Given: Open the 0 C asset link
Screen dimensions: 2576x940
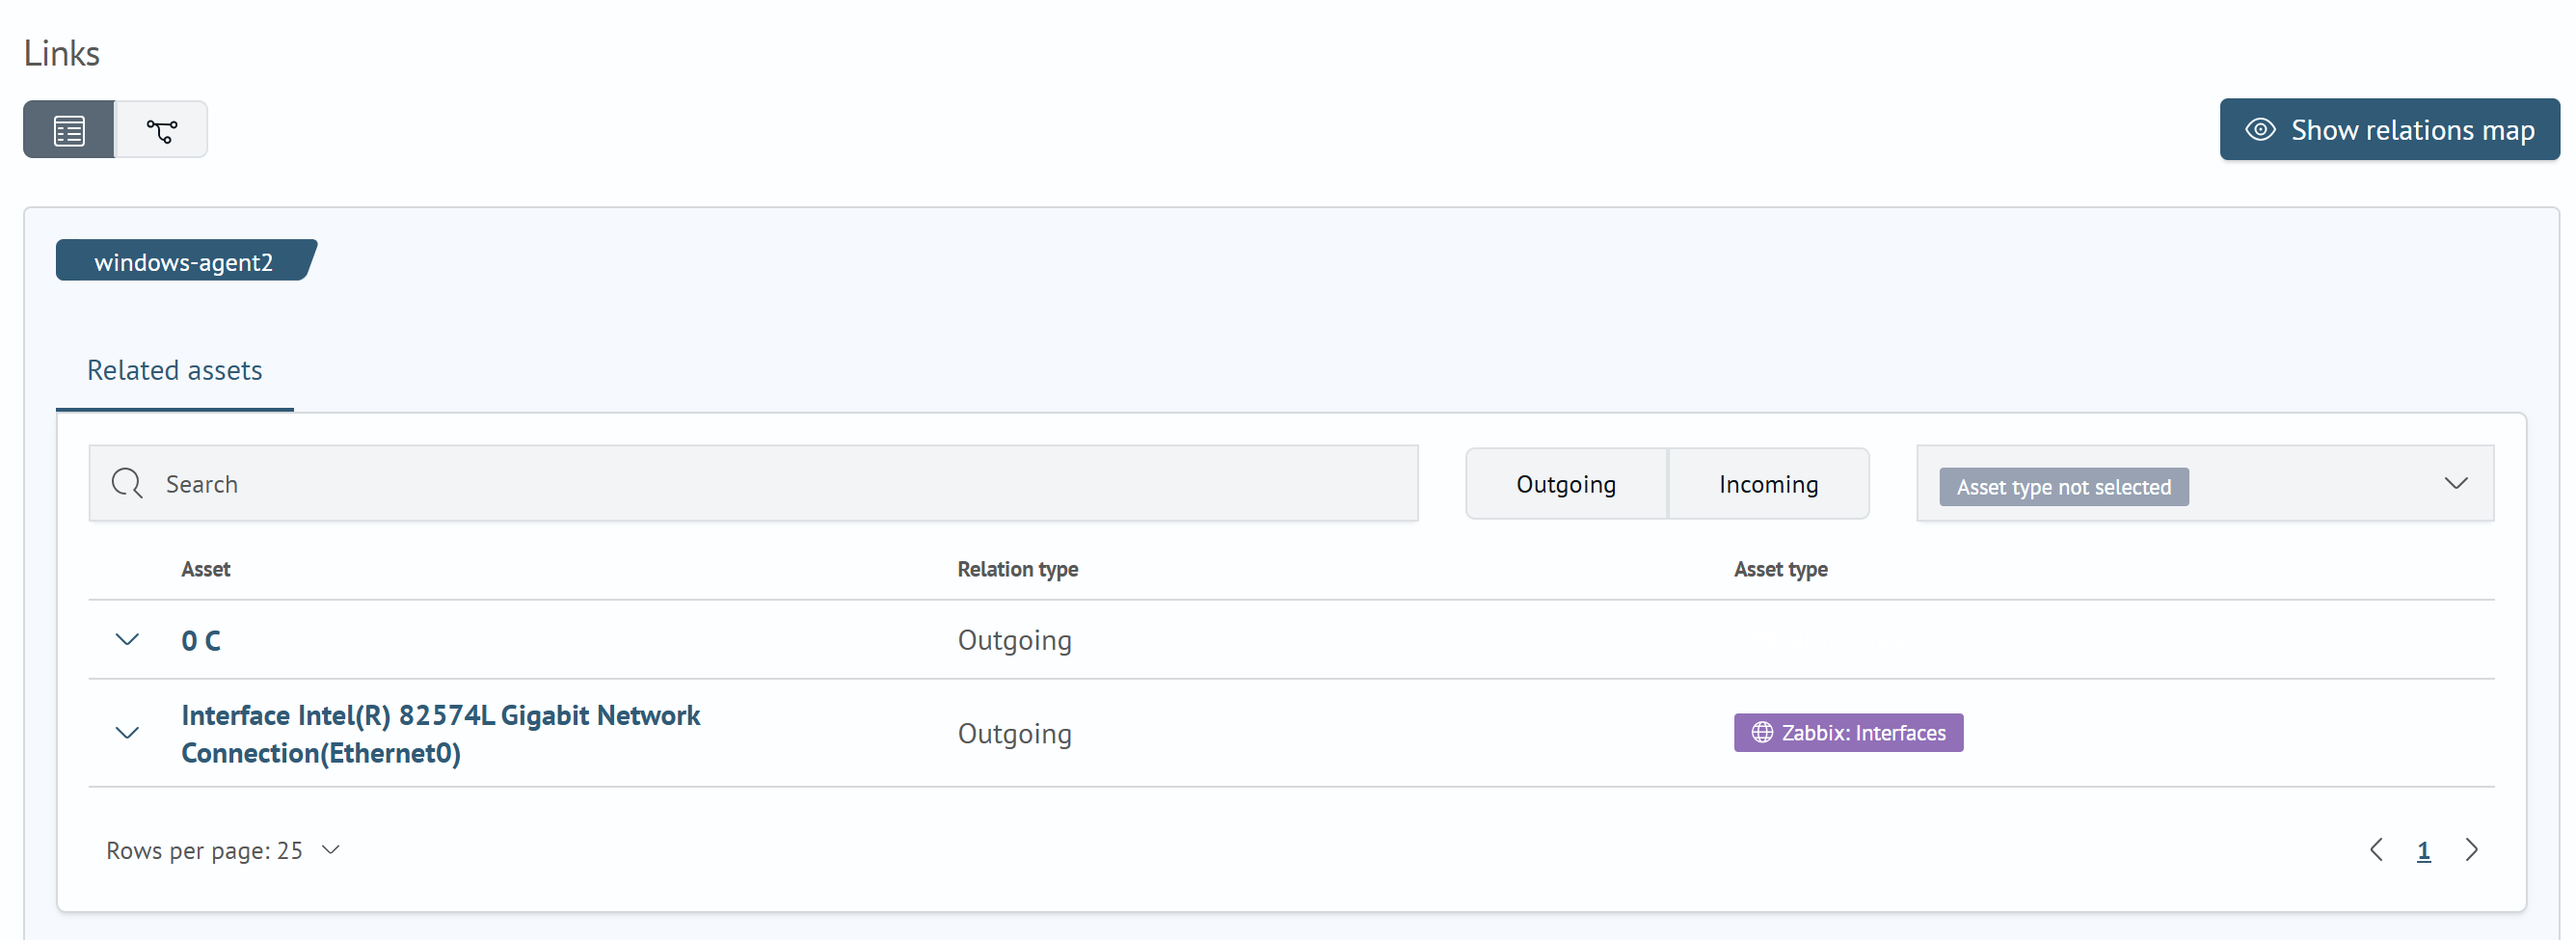Looking at the screenshot, I should [x=201, y=641].
